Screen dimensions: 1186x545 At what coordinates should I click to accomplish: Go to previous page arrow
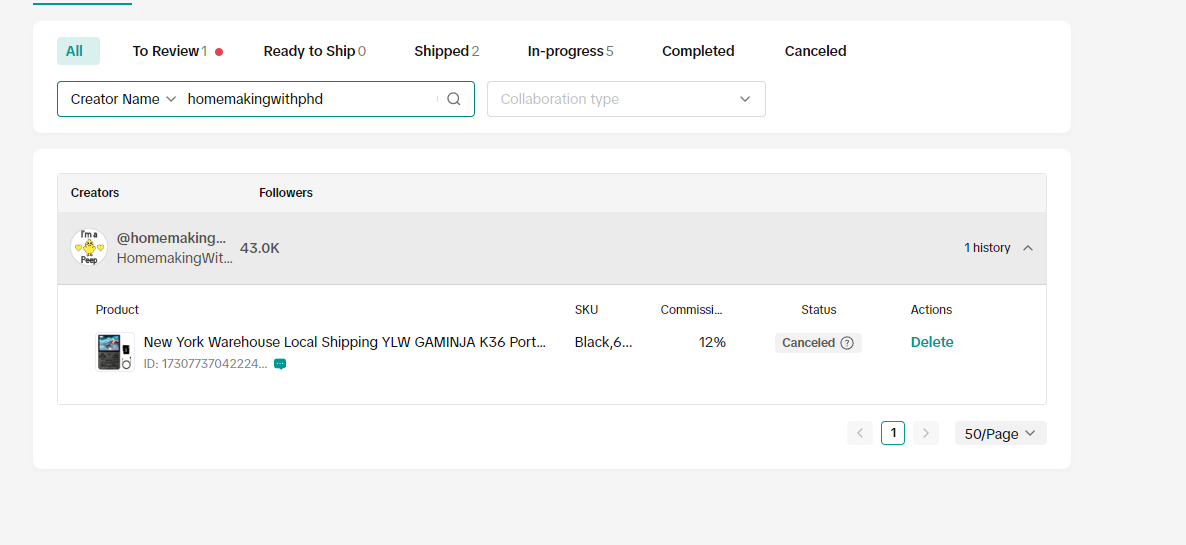click(860, 433)
